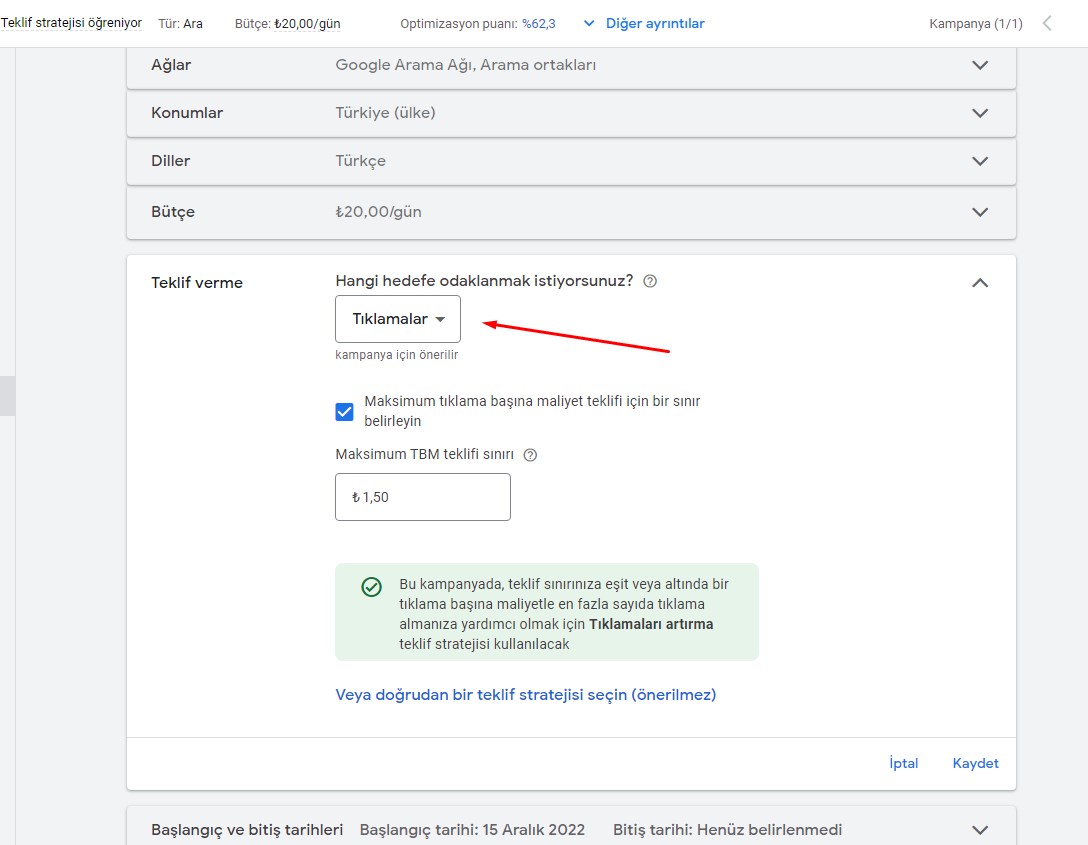The height and width of the screenshot is (845, 1088).
Task: Click Tür: Ara in top bar
Action: [180, 24]
